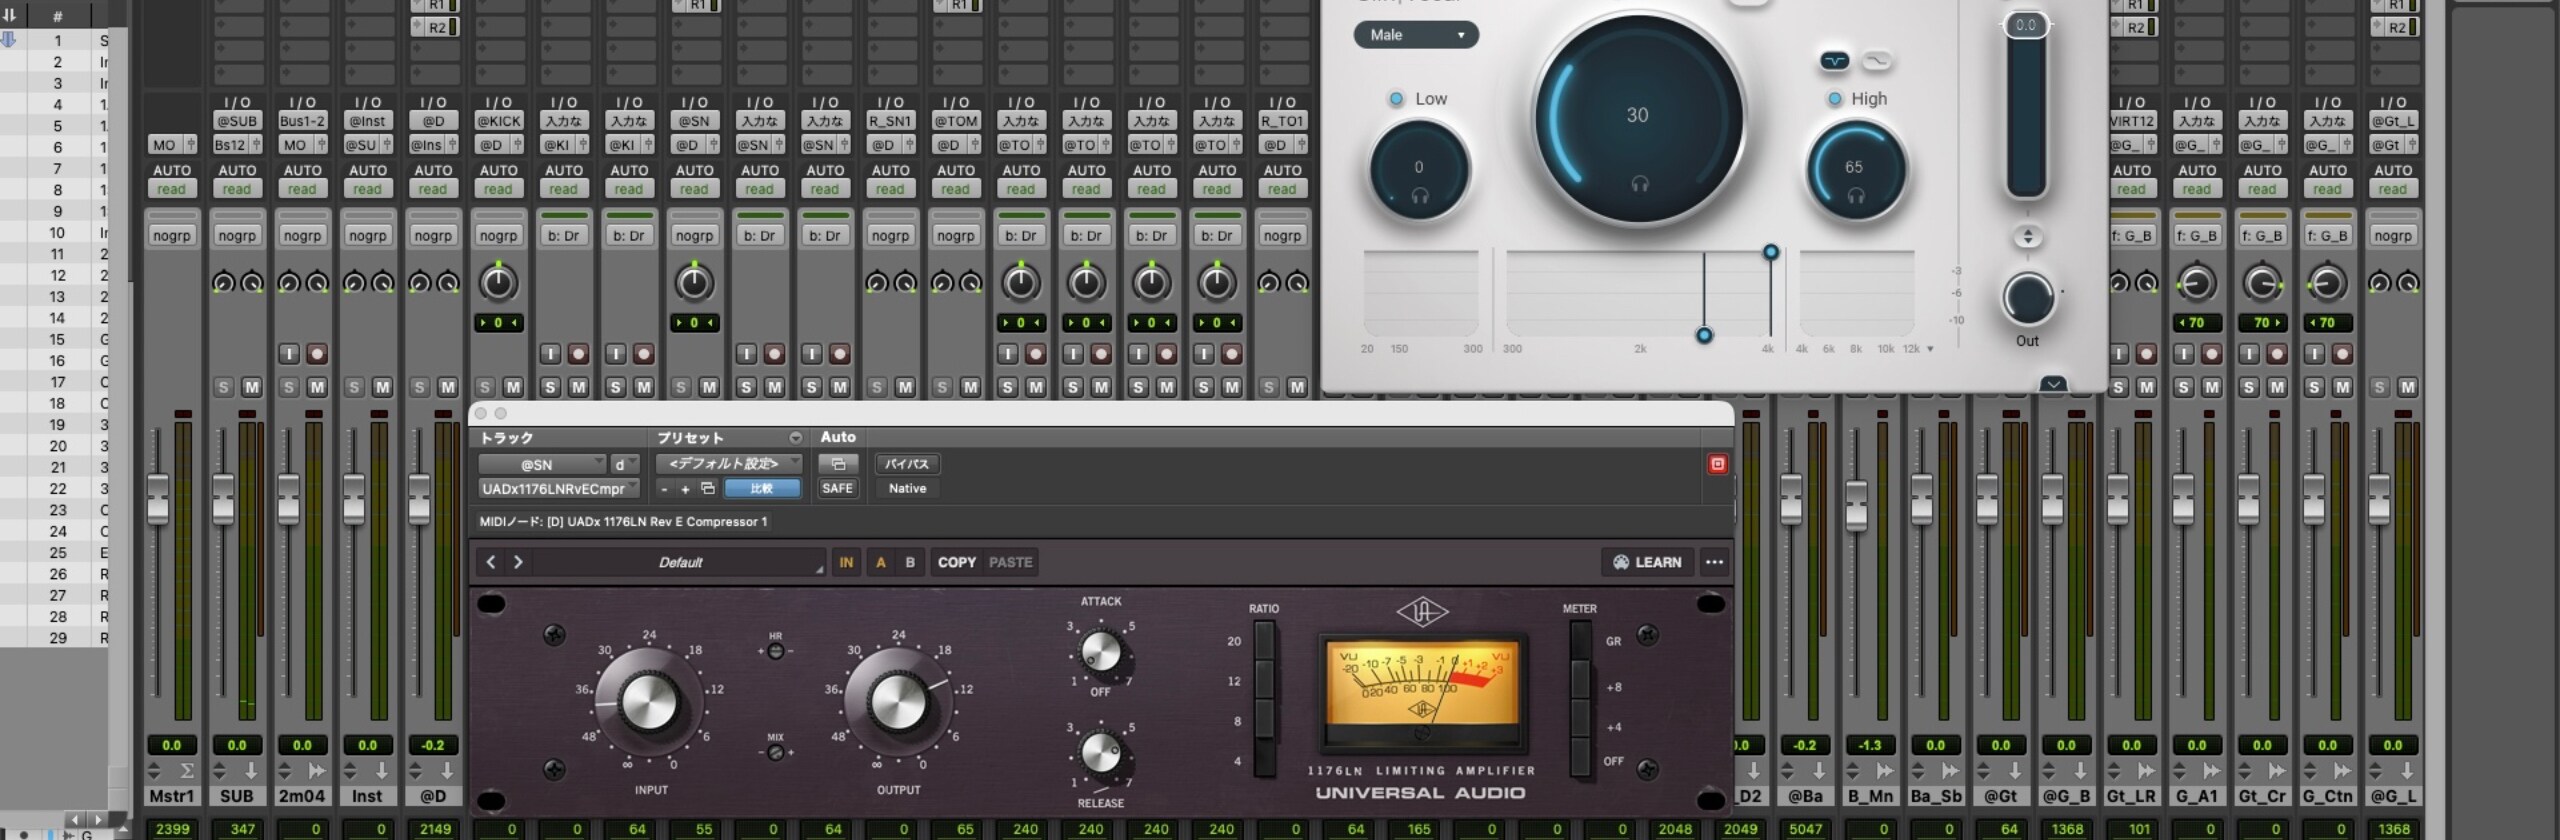Click the Out knob in white plugin
2560x840 pixels.
(2027, 298)
